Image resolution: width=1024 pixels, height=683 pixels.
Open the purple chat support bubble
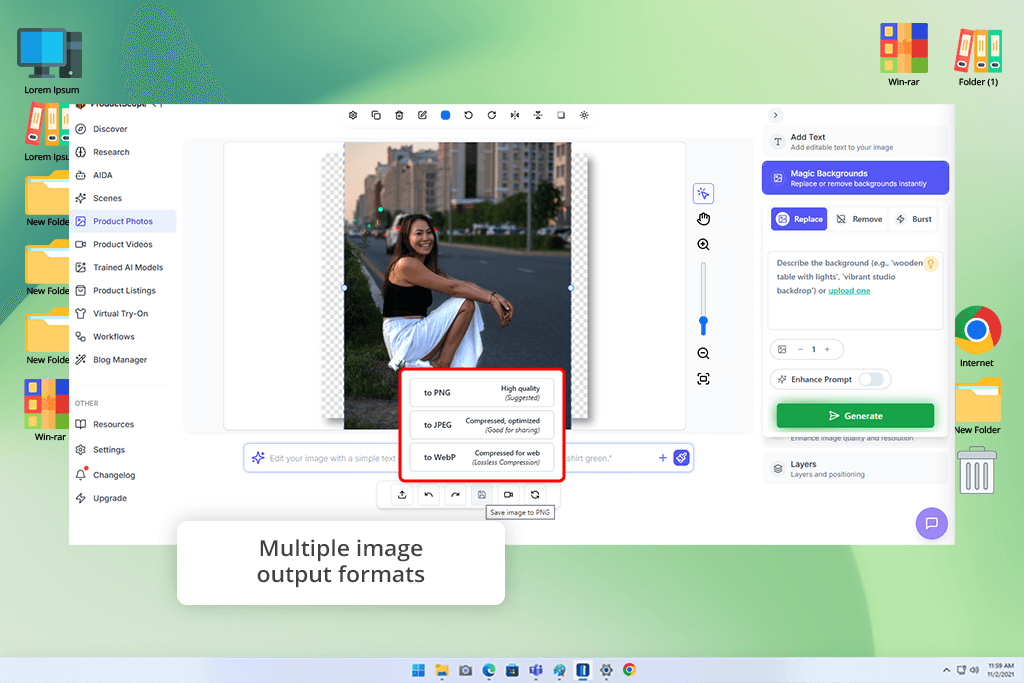pyautogui.click(x=931, y=523)
